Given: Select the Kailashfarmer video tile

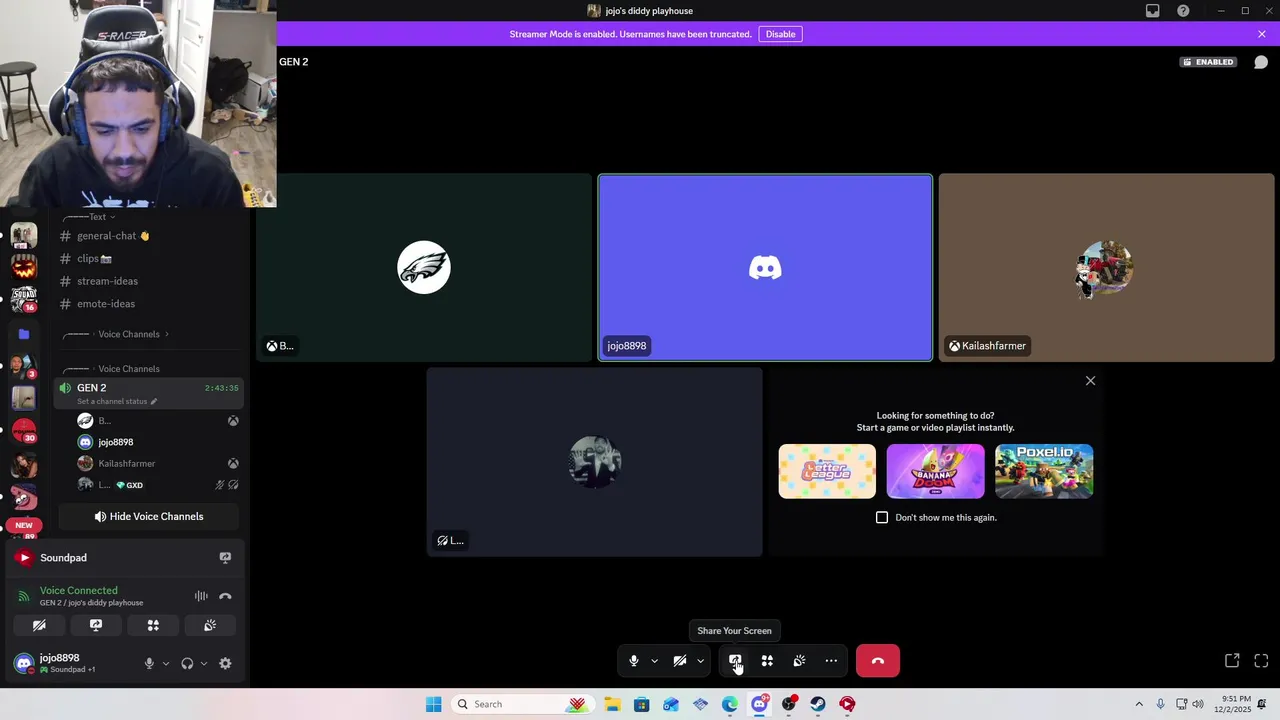Looking at the screenshot, I should [x=1106, y=268].
